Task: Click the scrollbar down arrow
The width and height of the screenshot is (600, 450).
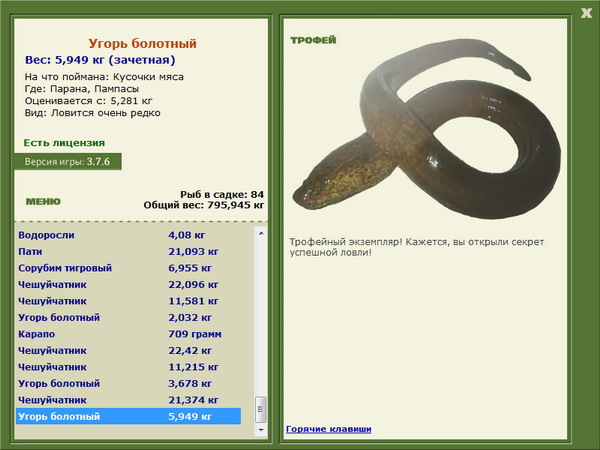Action: pyautogui.click(x=261, y=430)
